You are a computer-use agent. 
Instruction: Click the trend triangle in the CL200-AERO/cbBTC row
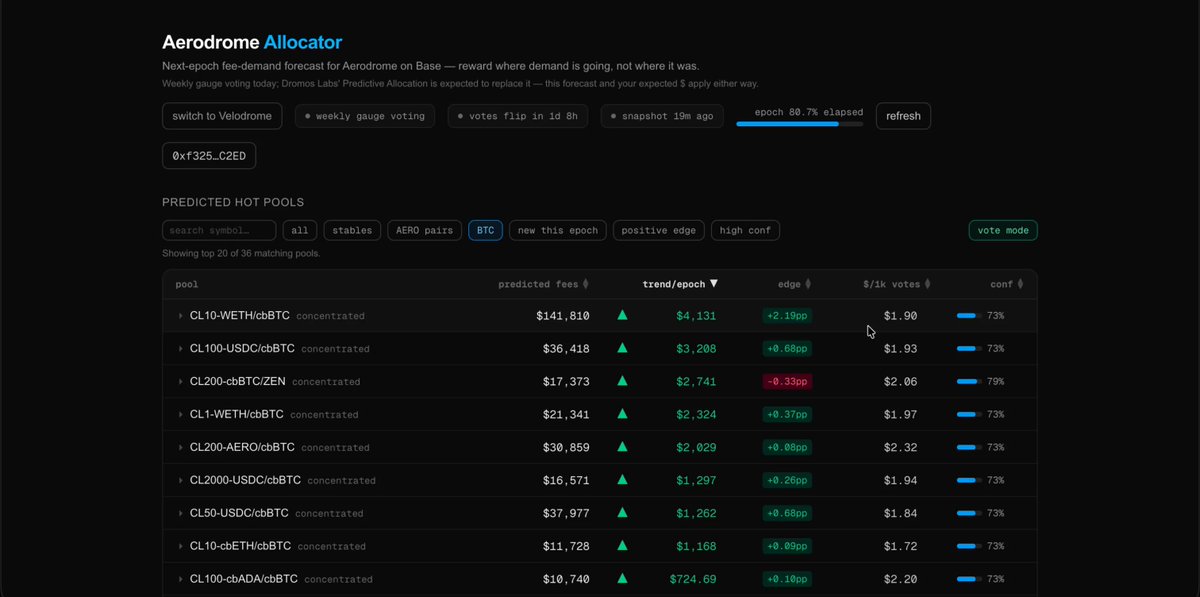622,447
